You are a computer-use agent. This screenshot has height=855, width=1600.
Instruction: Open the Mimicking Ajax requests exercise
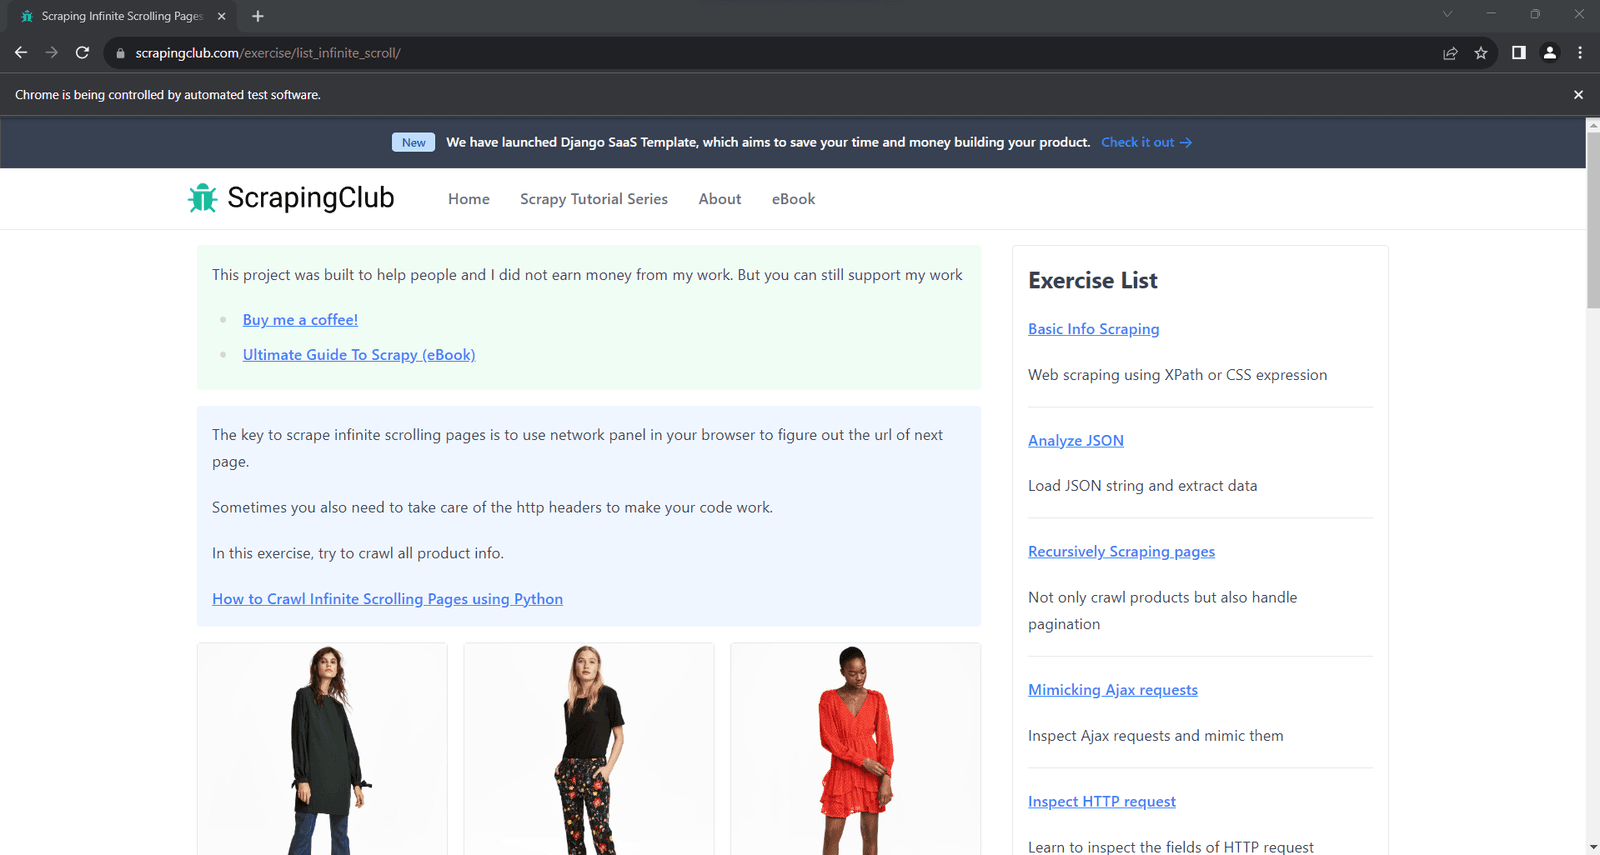coord(1112,690)
